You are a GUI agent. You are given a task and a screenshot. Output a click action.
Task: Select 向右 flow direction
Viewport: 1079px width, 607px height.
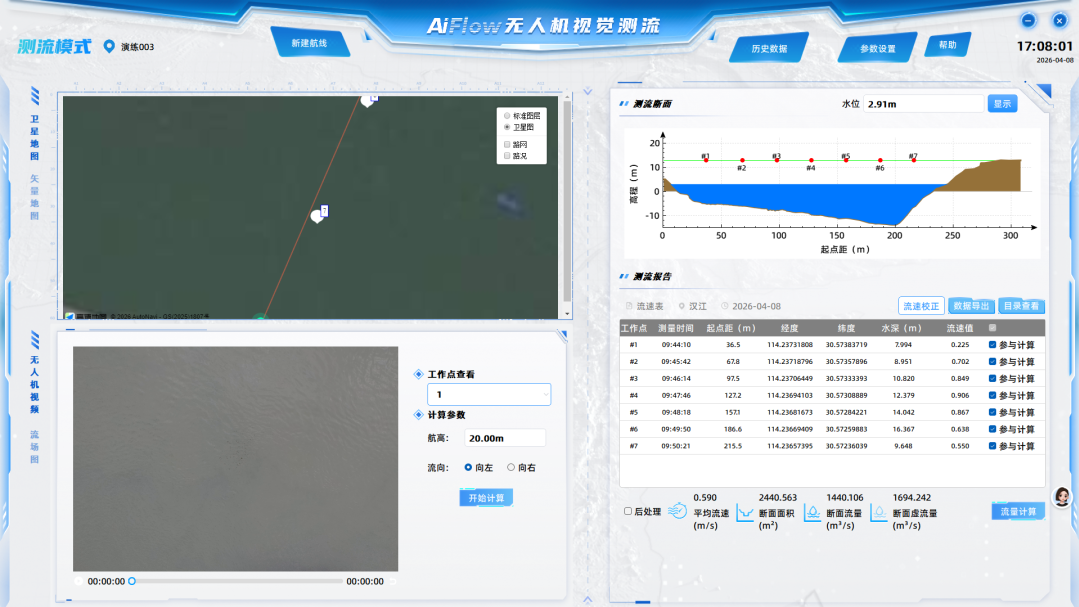(x=511, y=467)
